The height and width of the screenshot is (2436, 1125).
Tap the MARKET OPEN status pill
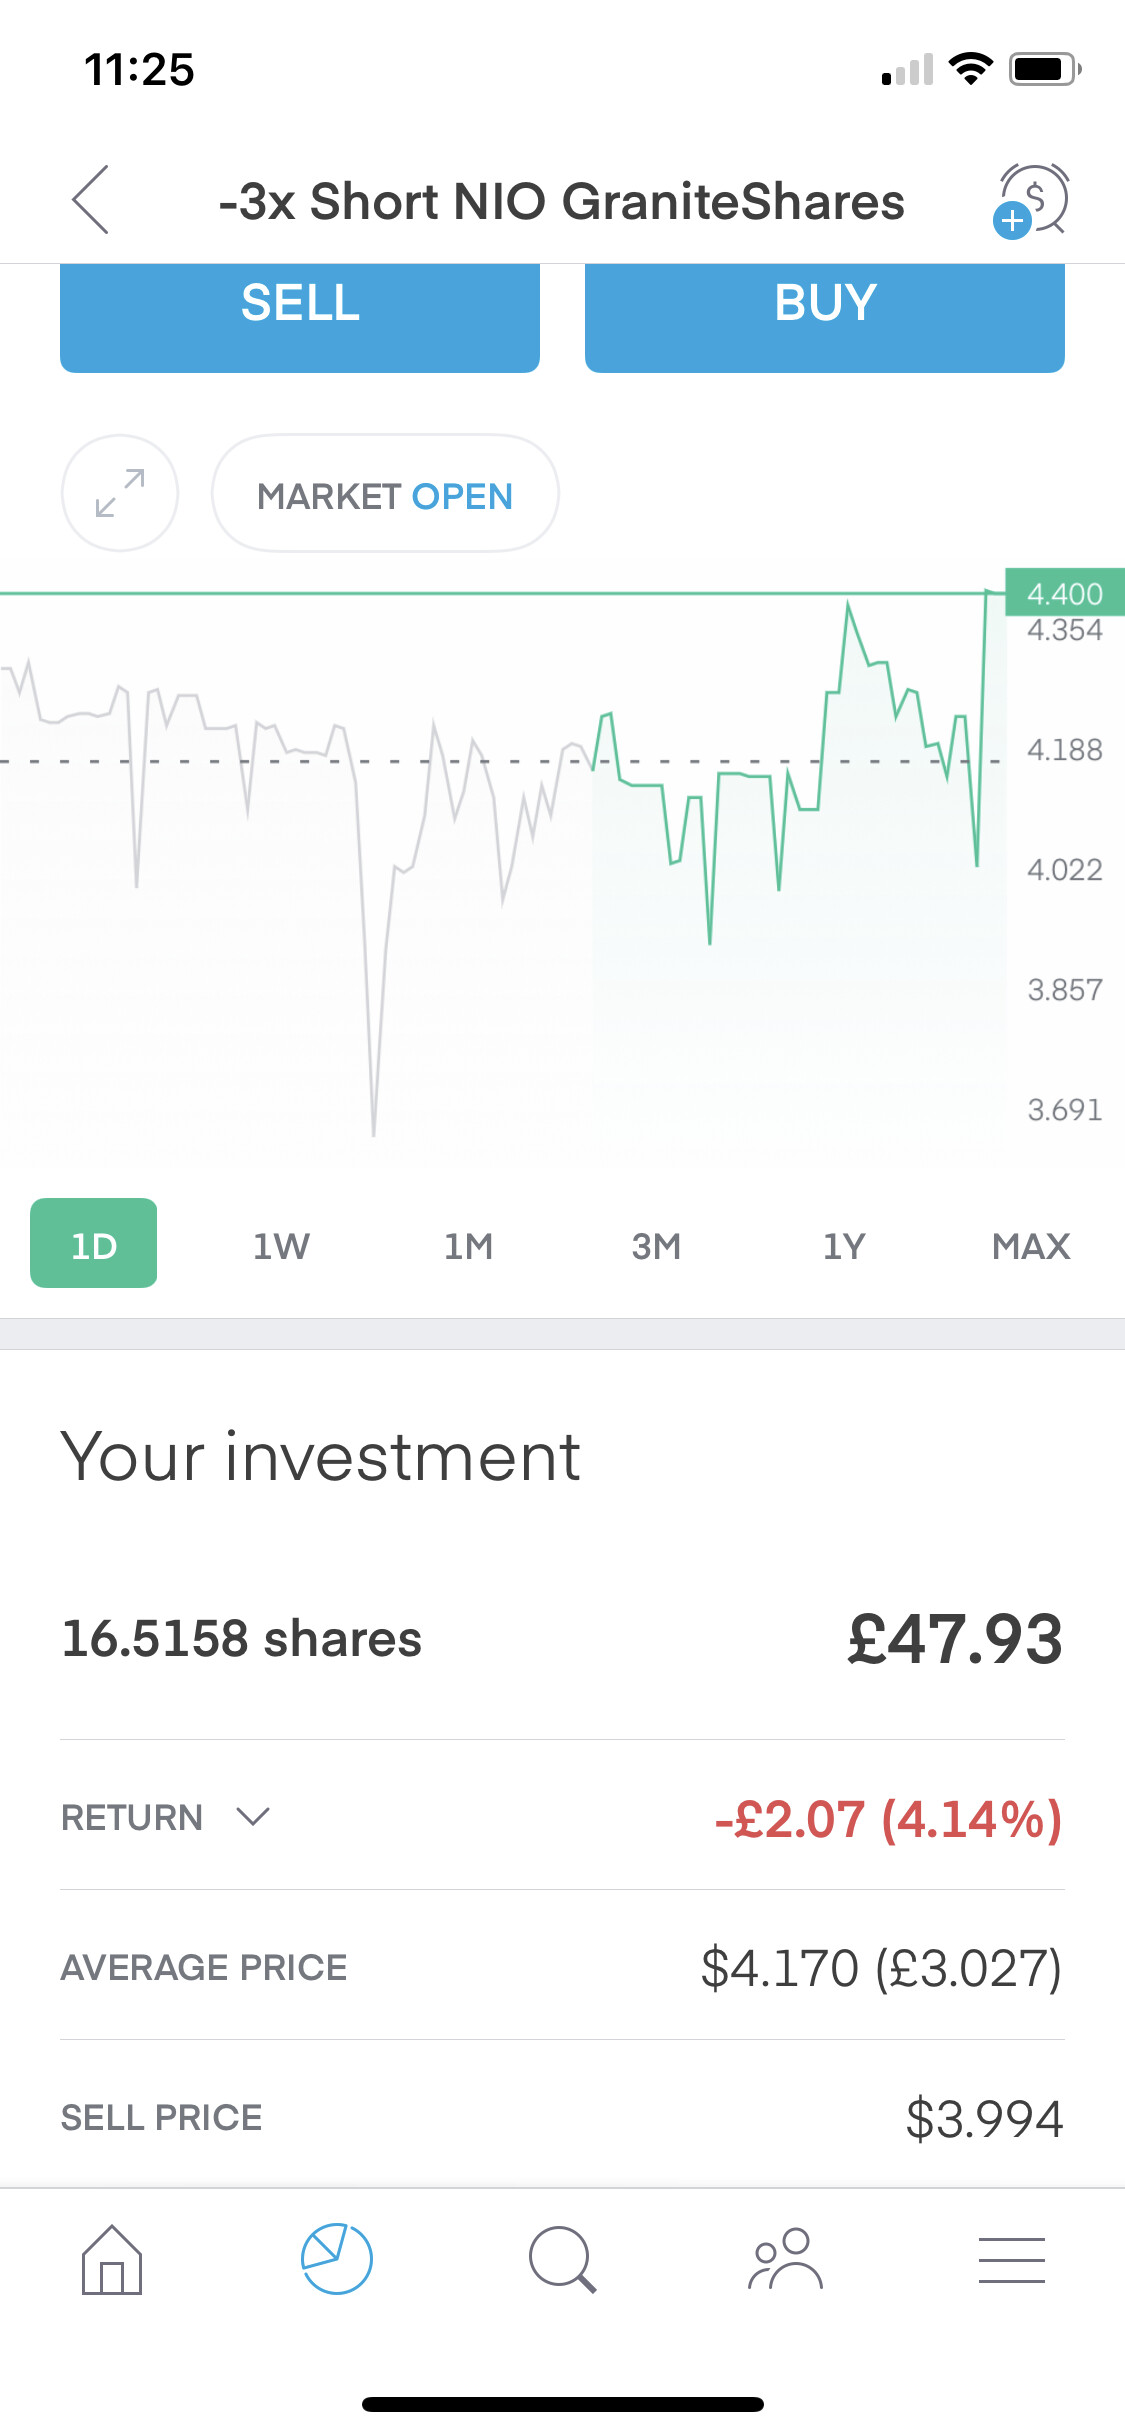tap(385, 494)
